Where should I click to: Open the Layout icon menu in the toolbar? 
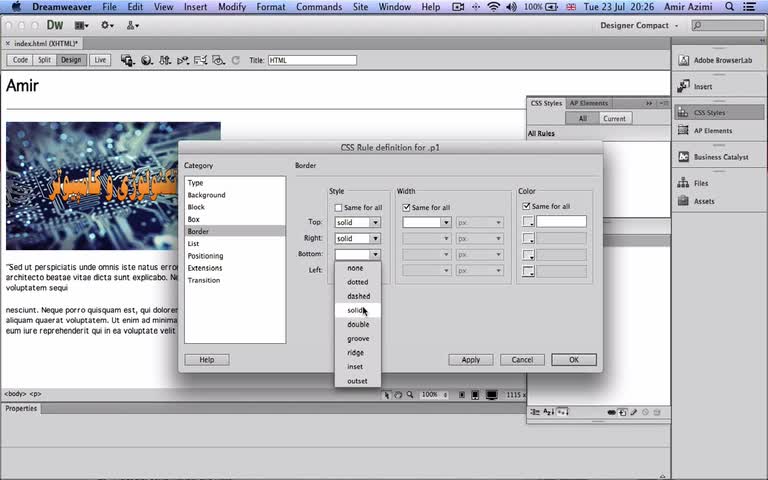81,25
